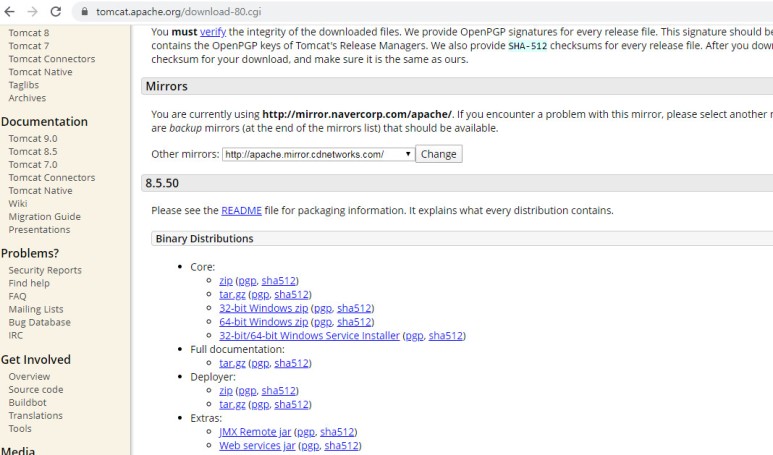Open Security Reports
773x455 pixels.
click(45, 270)
